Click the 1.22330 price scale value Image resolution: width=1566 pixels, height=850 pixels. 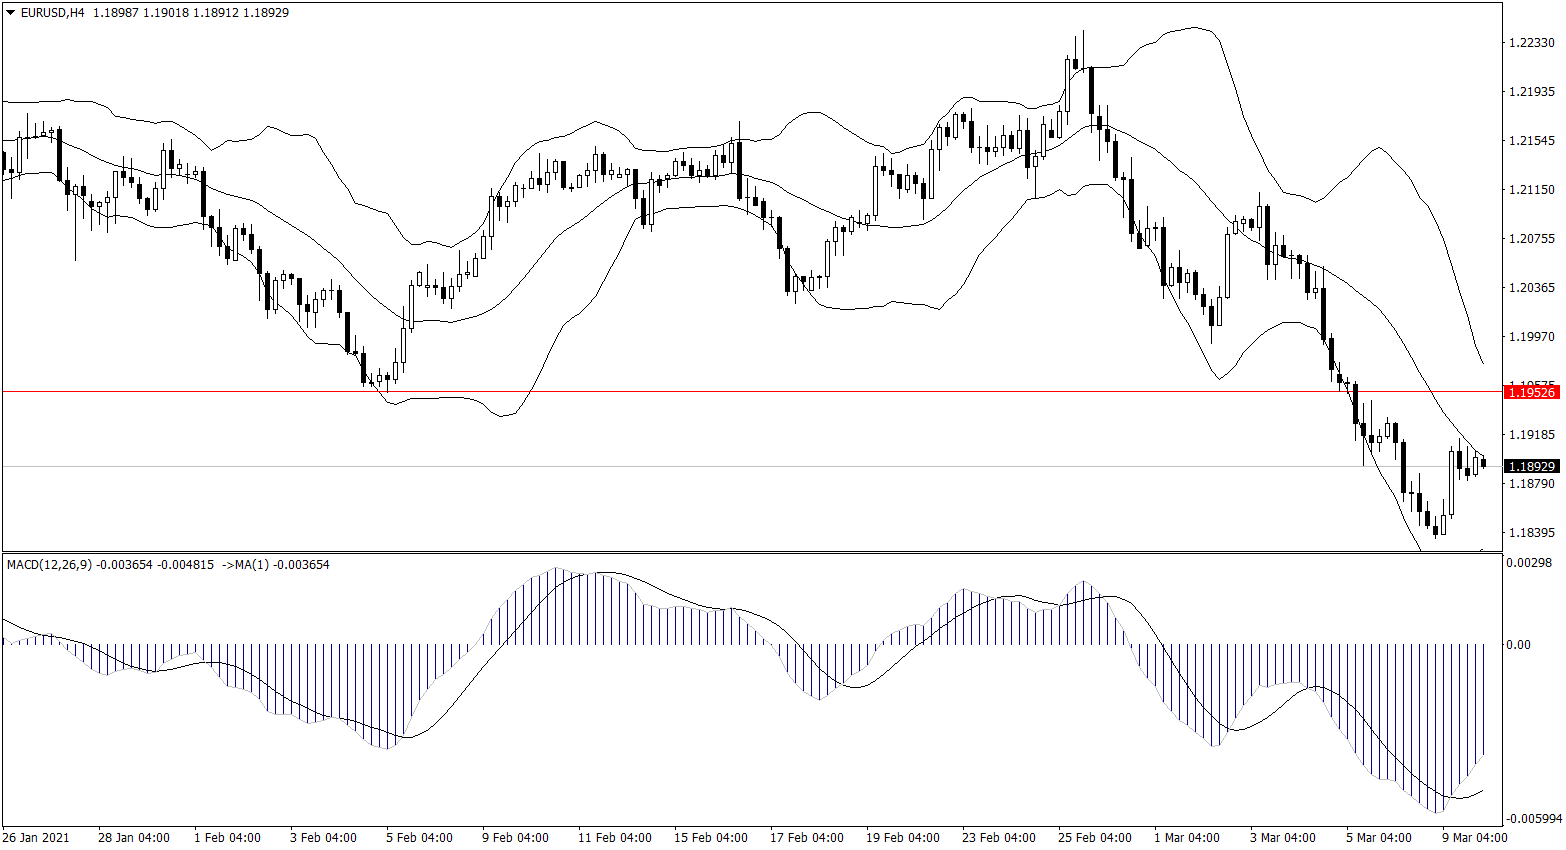(x=1531, y=43)
